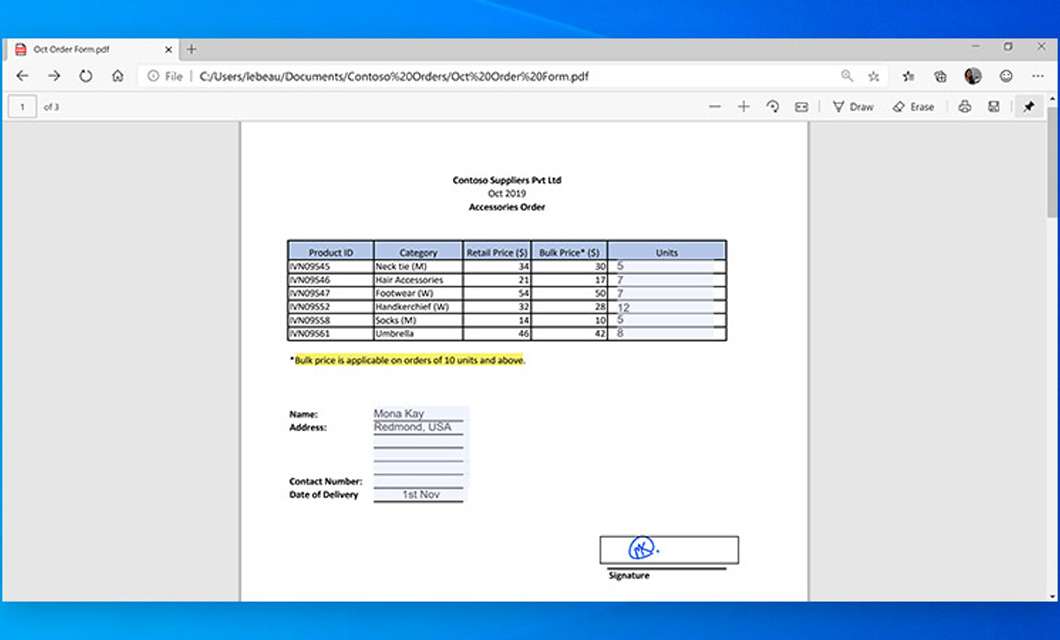Open the user profile avatar
Viewport: 1060px width, 640px height.
973,76
